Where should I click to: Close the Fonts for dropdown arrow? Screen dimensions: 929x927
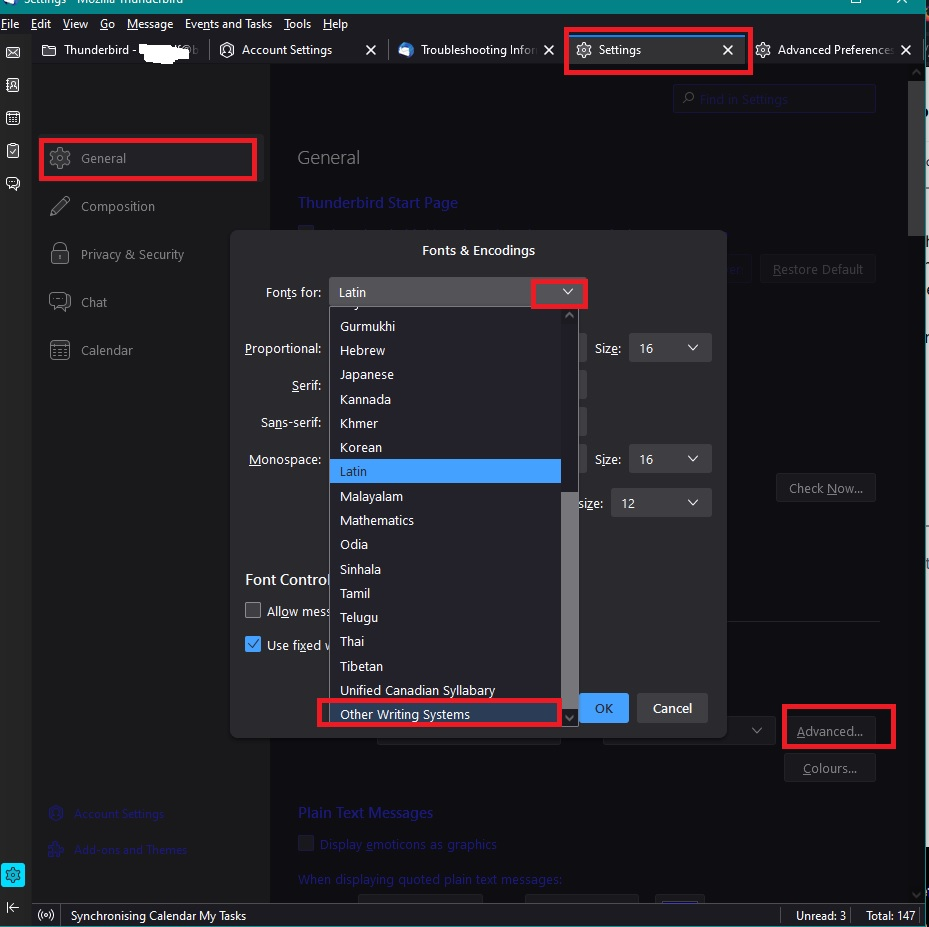(x=567, y=292)
